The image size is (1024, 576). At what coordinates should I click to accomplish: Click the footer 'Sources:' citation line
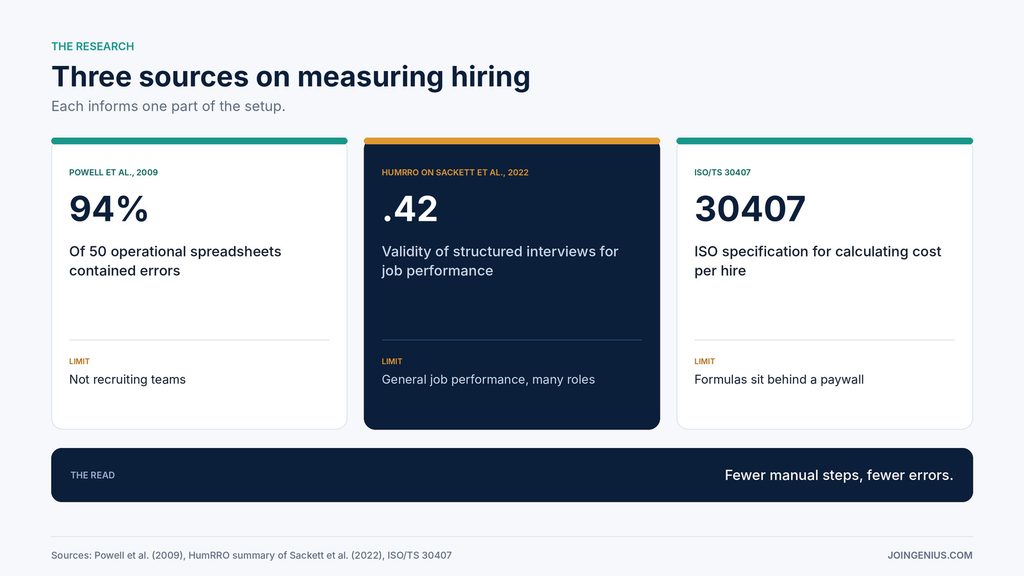pyautogui.click(x=251, y=555)
